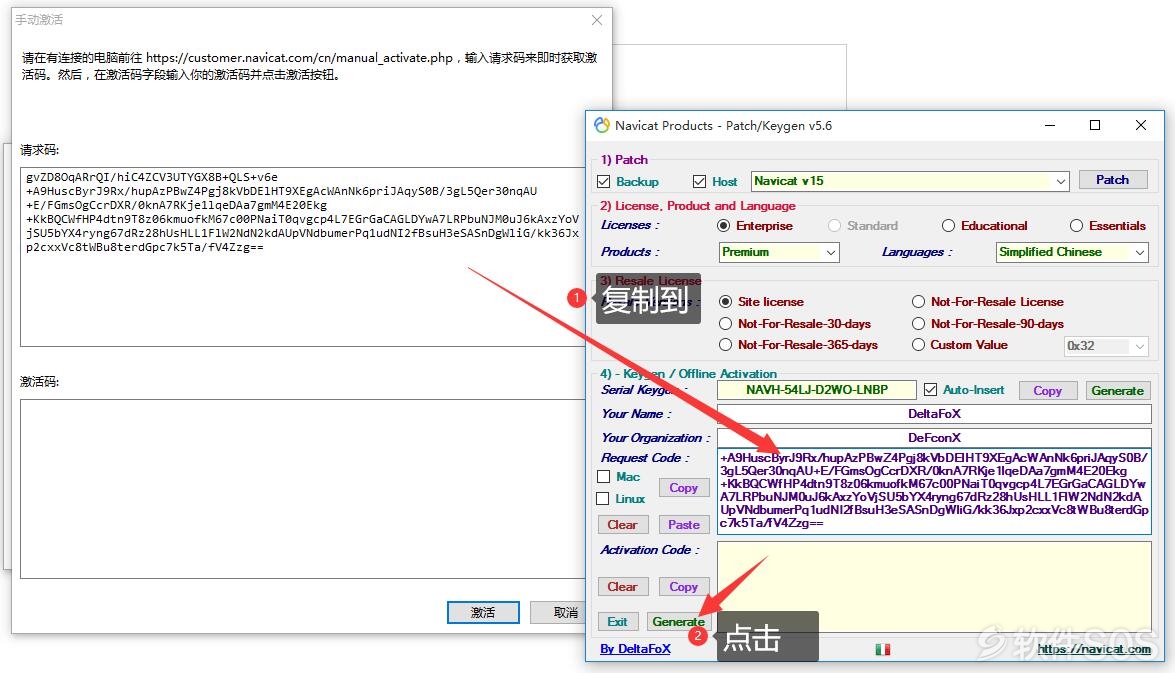1175x673 pixels.
Task: Generate the activation code
Action: point(678,621)
